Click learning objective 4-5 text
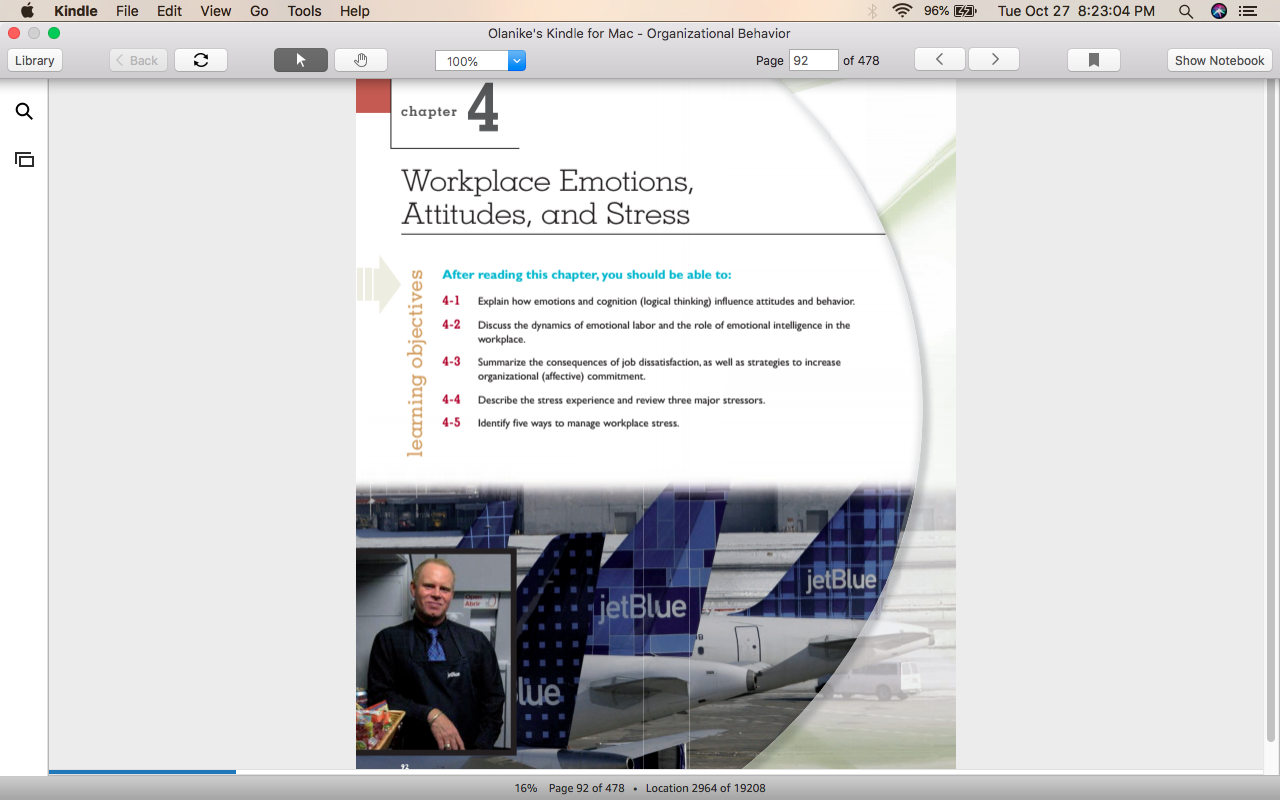Screen dimensions: 1280x800 [x=578, y=423]
